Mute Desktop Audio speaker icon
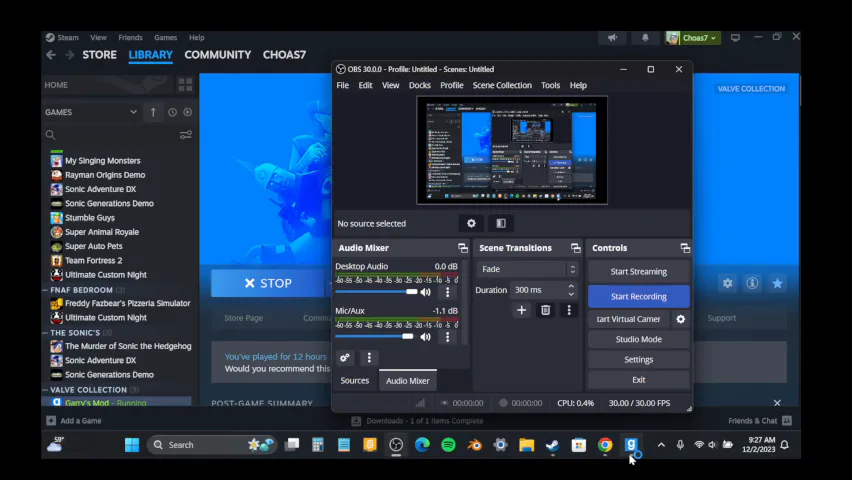Viewport: 852px width, 480px height. point(425,292)
